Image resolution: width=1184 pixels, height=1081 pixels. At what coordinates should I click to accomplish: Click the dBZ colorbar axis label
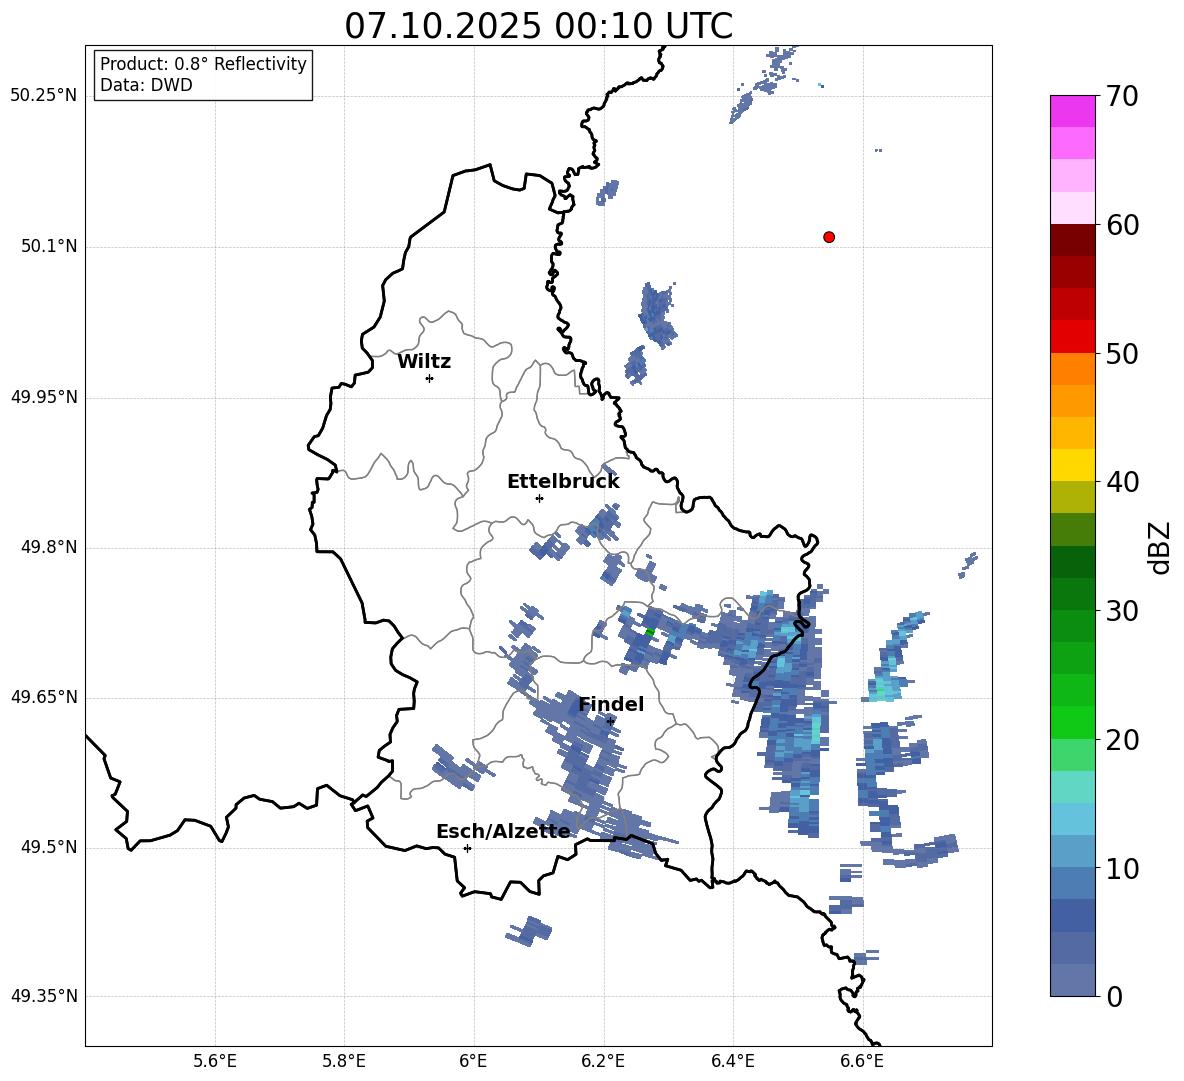click(x=1161, y=547)
